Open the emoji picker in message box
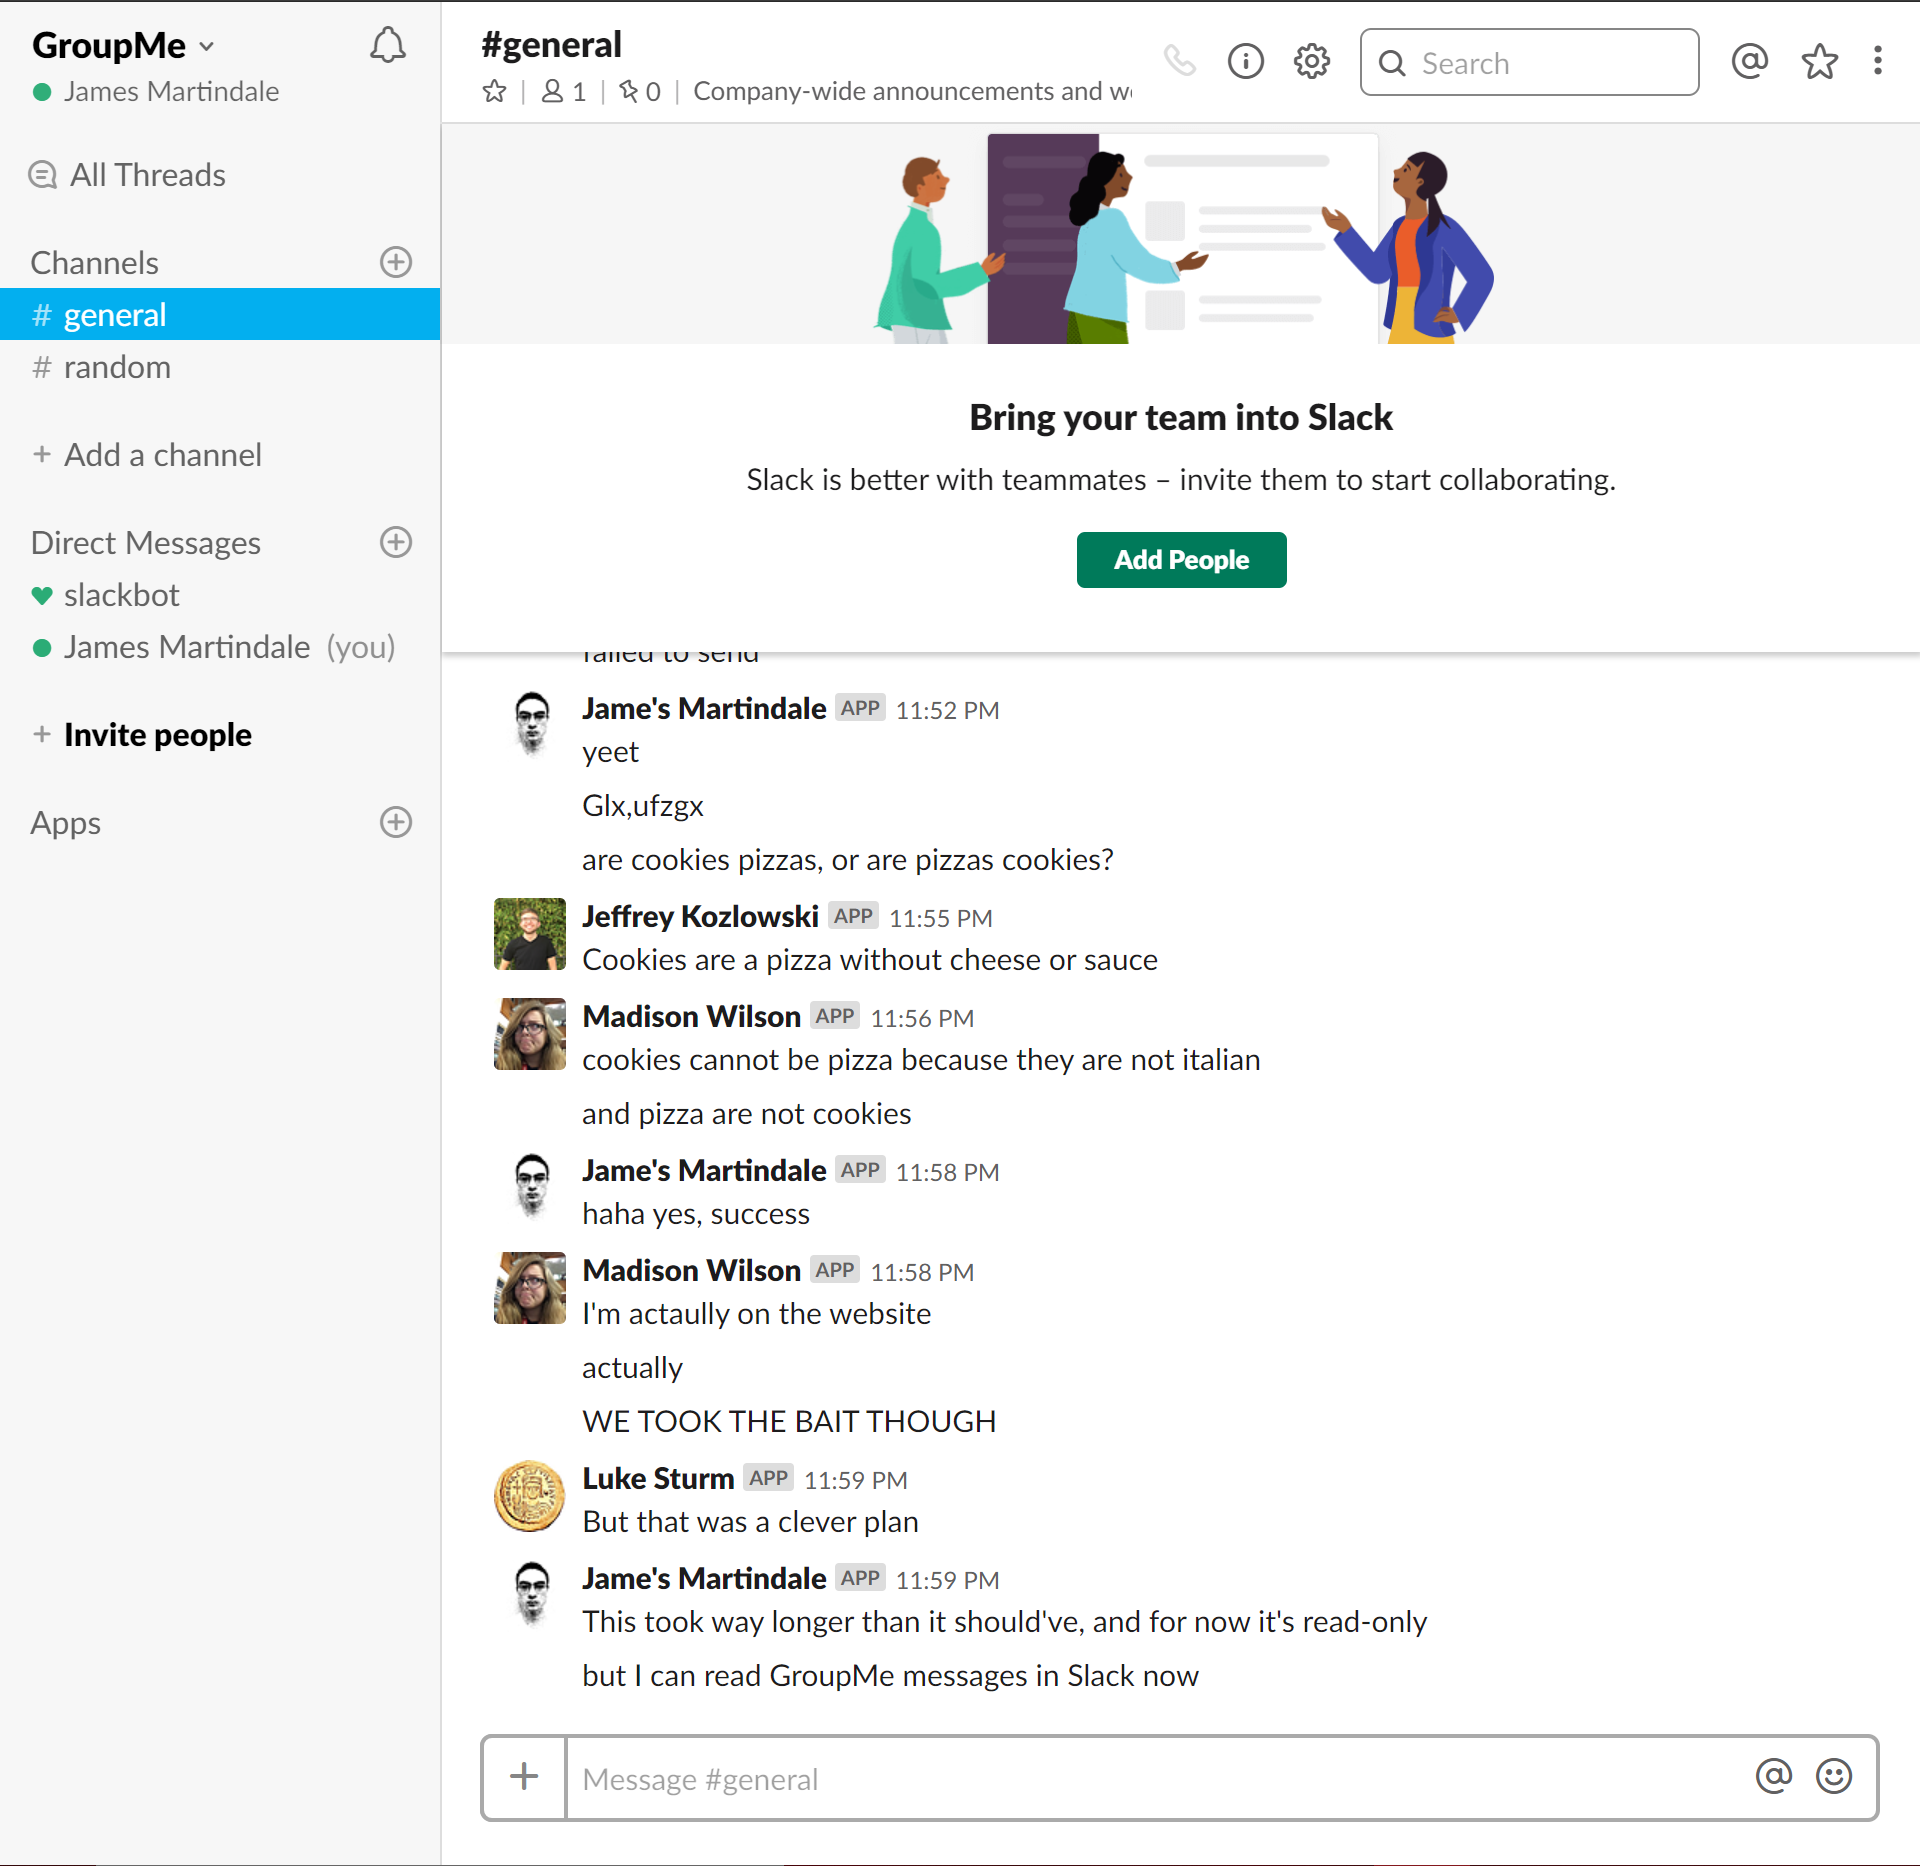 click(x=1833, y=1777)
